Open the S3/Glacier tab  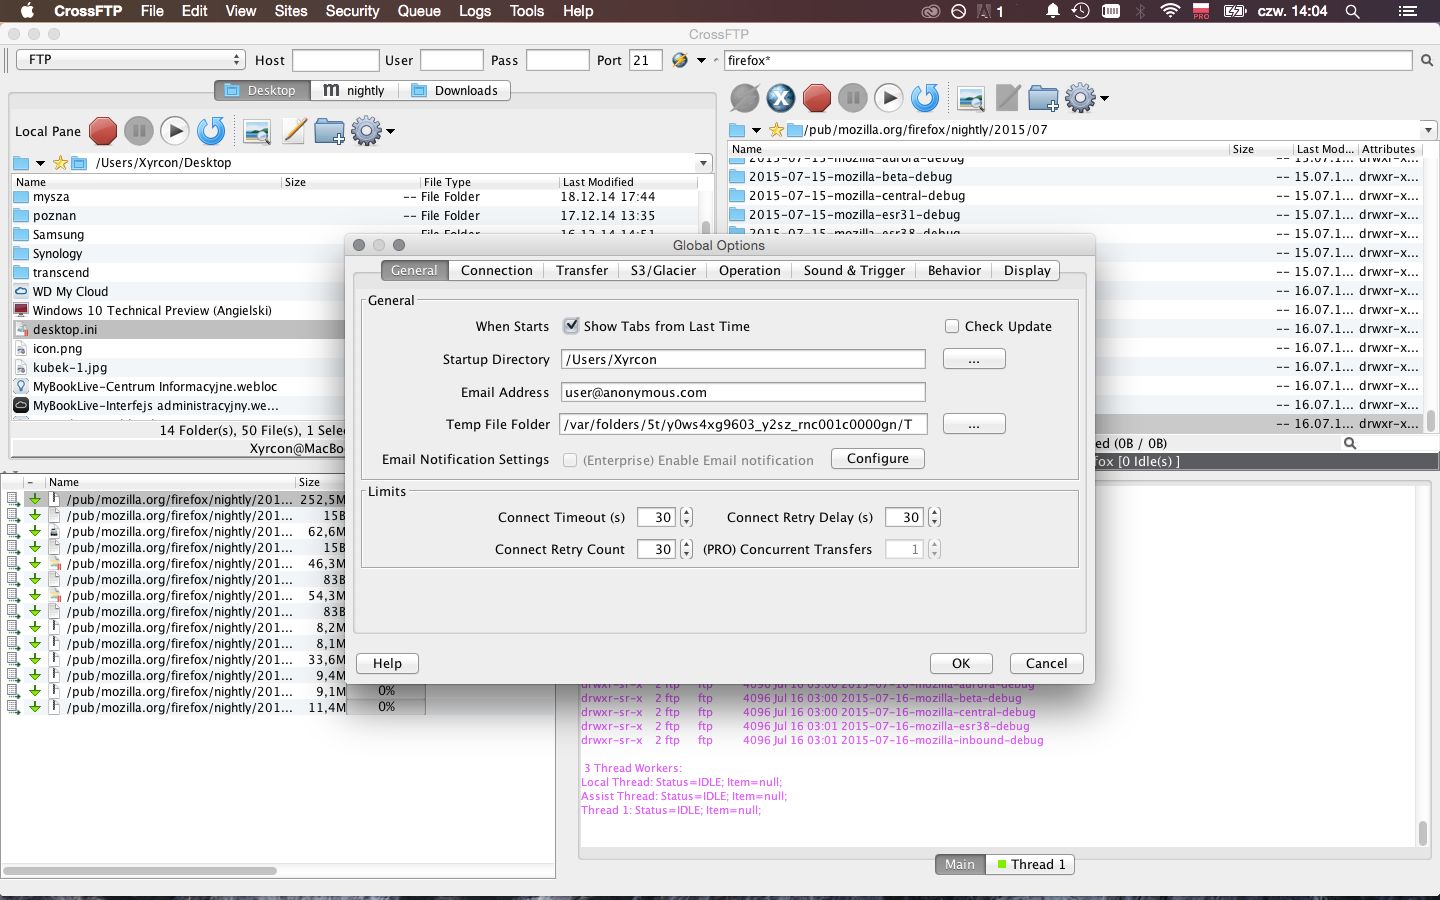tap(663, 270)
